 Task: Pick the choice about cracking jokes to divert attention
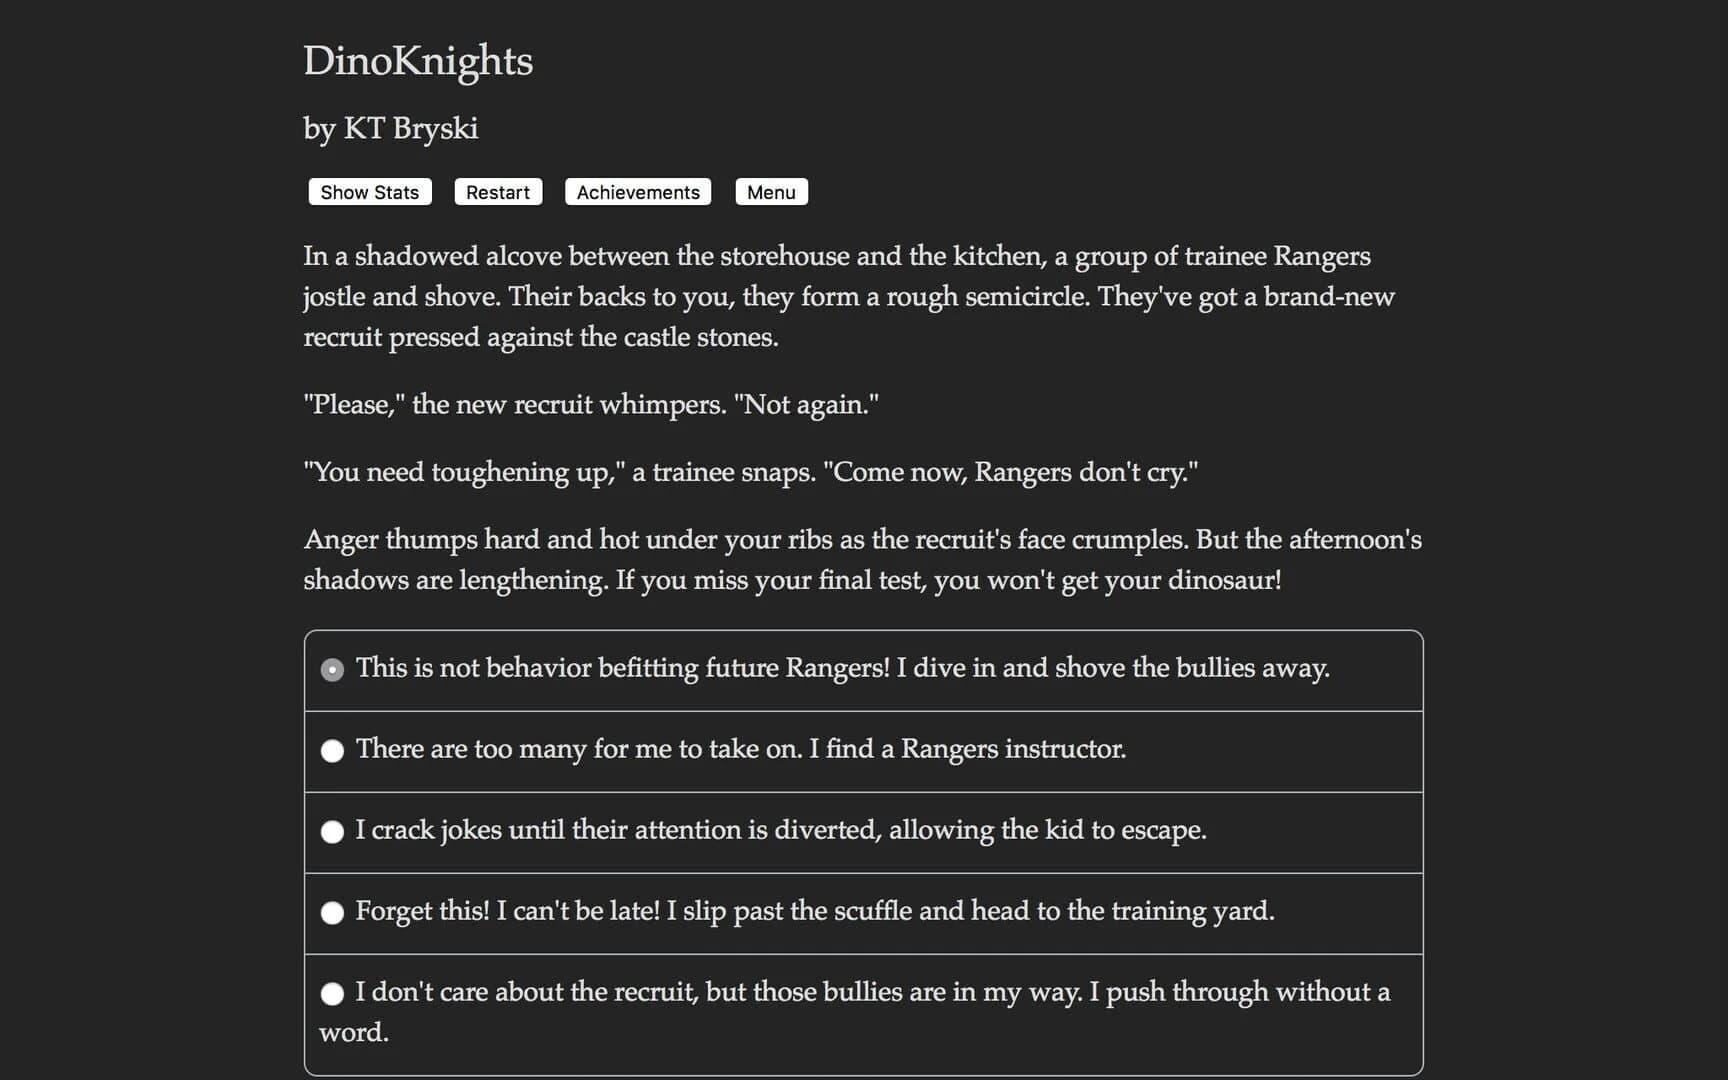click(332, 832)
